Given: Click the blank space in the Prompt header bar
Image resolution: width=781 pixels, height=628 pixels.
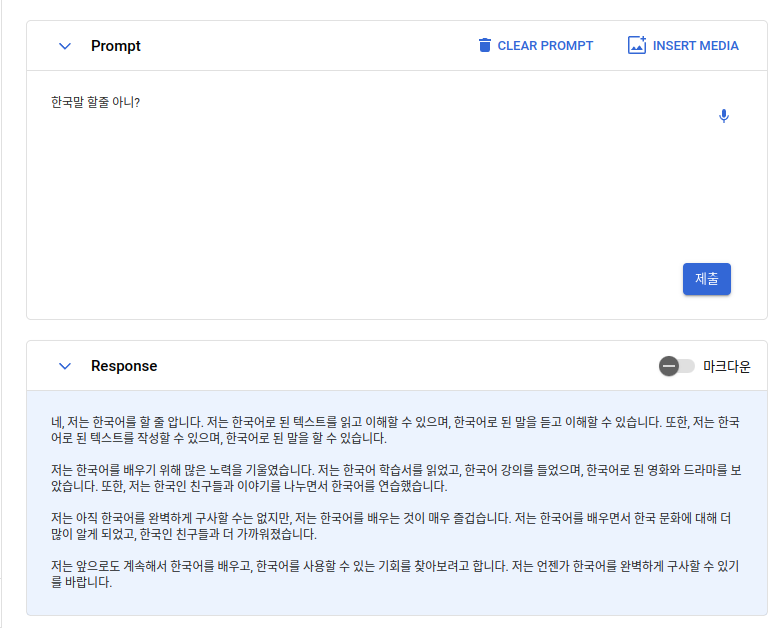Looking at the screenshot, I should 300,46.
